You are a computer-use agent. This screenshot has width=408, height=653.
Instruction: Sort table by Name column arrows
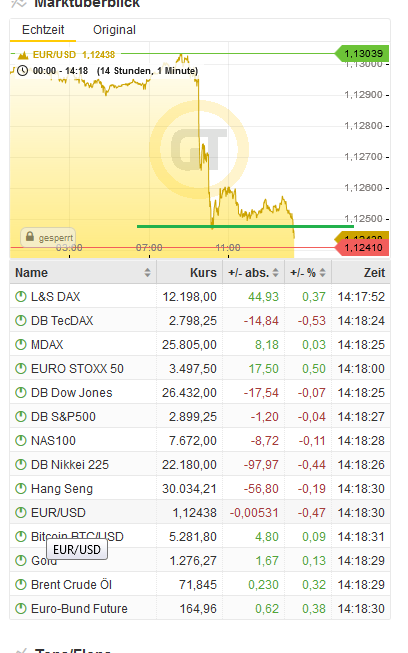coord(147,273)
